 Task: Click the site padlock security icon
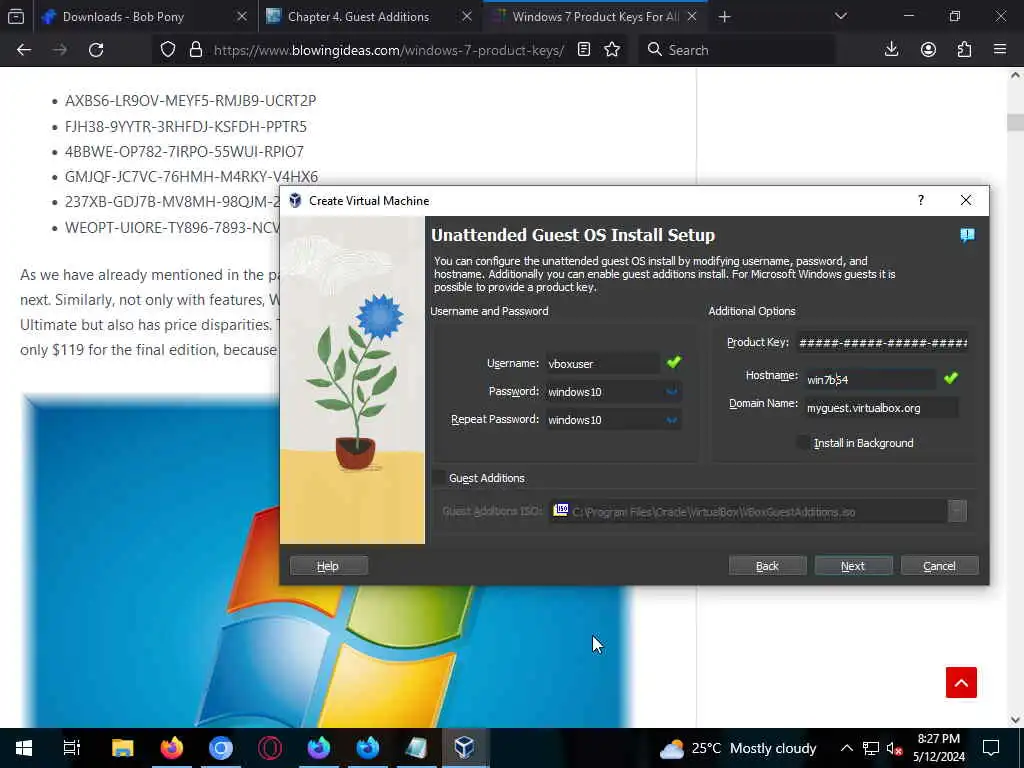(195, 50)
